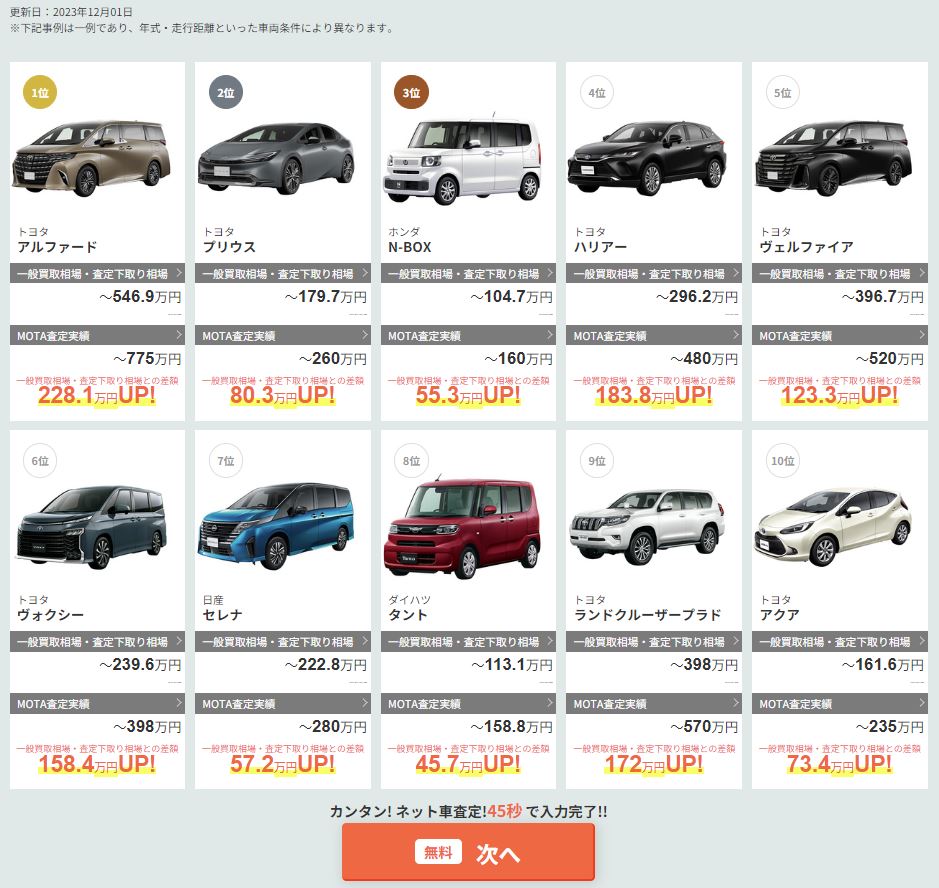This screenshot has height=888, width=939.
Task: Open セレナ MOTA査定実績 chevron
Action: (364, 703)
